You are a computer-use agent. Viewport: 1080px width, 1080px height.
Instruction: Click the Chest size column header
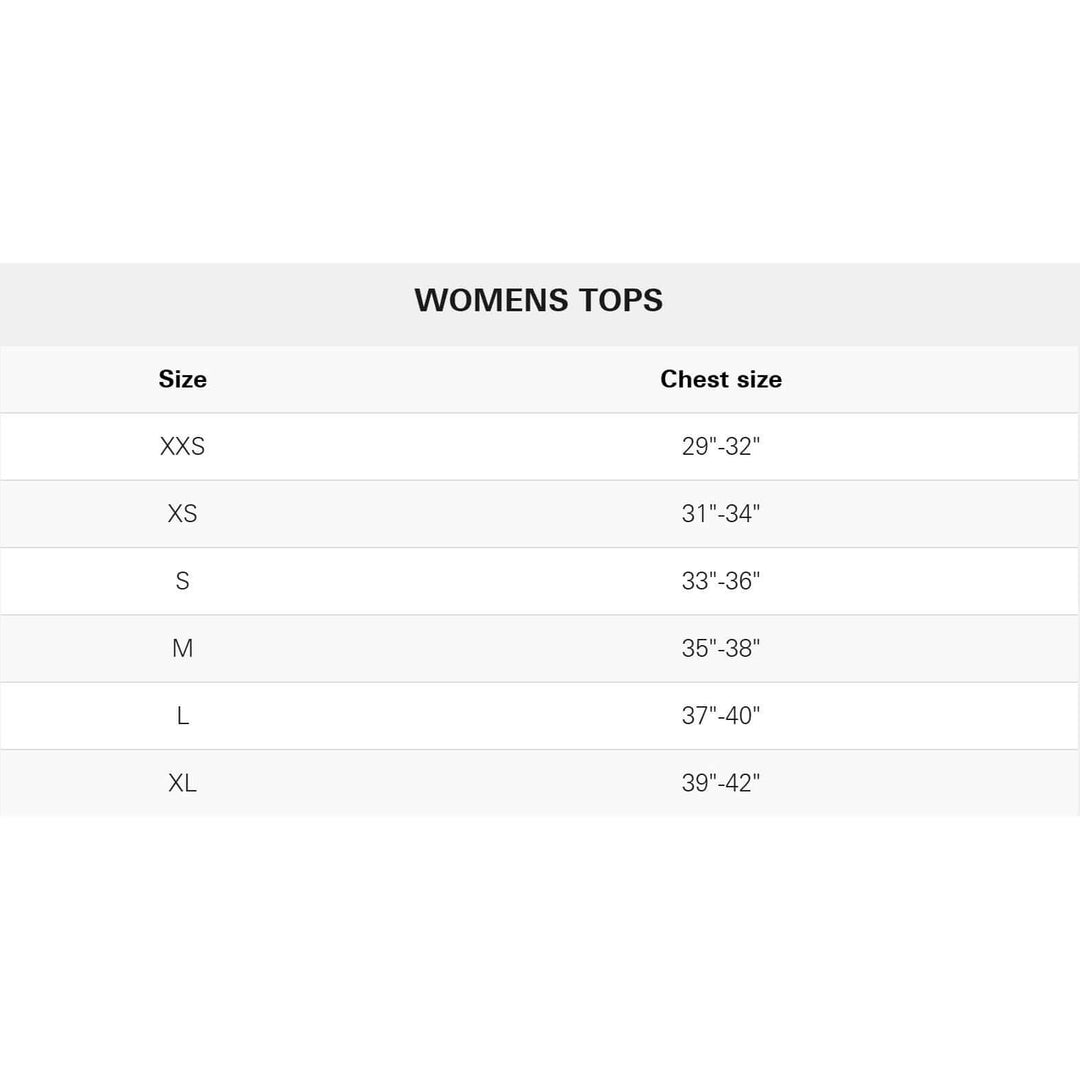coord(721,379)
